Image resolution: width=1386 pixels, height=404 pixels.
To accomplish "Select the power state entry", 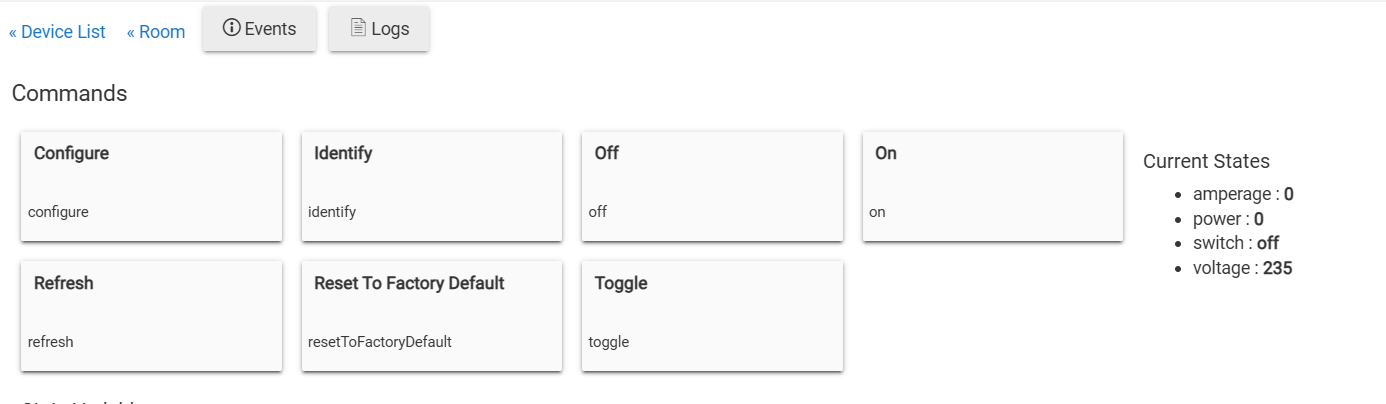I will point(1228,219).
